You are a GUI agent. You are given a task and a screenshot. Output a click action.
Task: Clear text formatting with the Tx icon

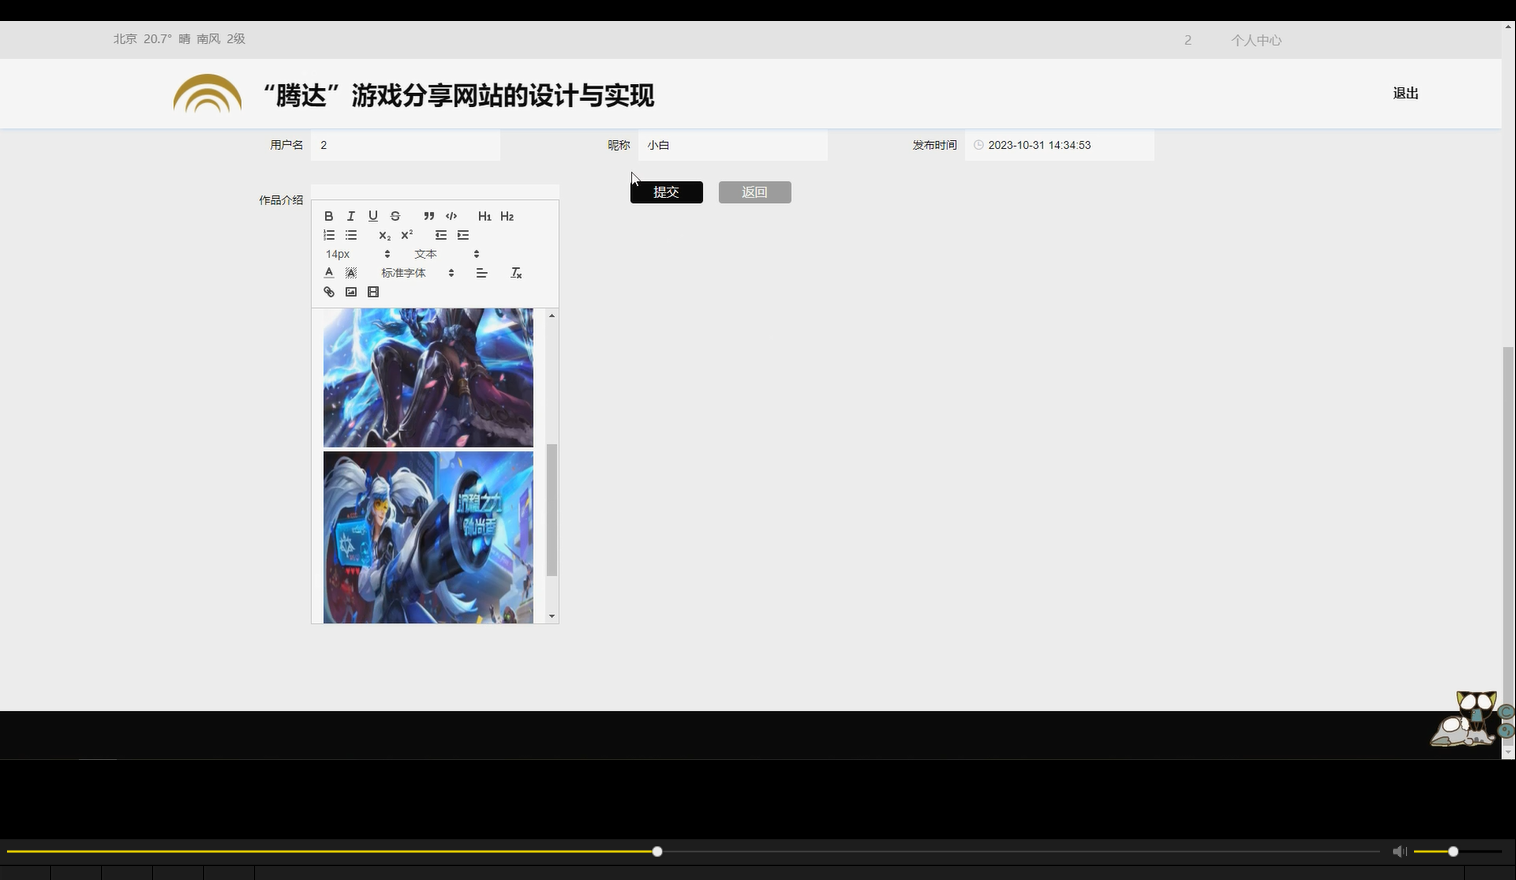(516, 273)
